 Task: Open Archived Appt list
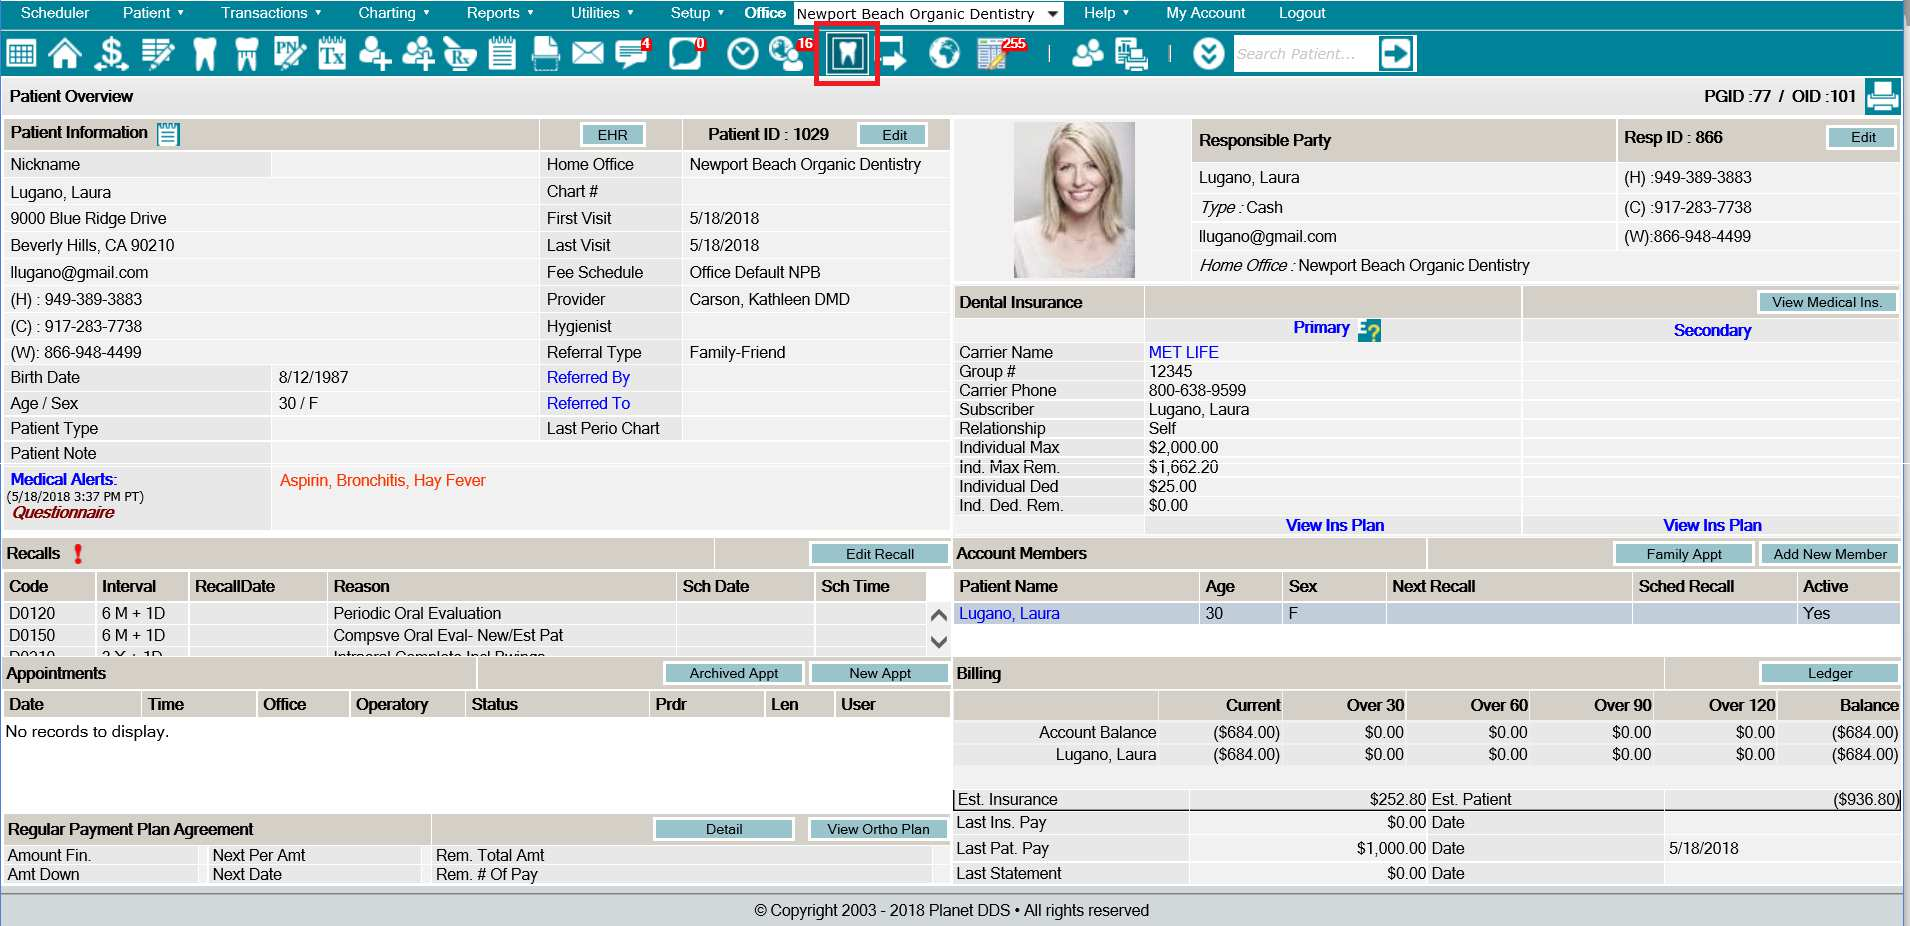point(733,673)
